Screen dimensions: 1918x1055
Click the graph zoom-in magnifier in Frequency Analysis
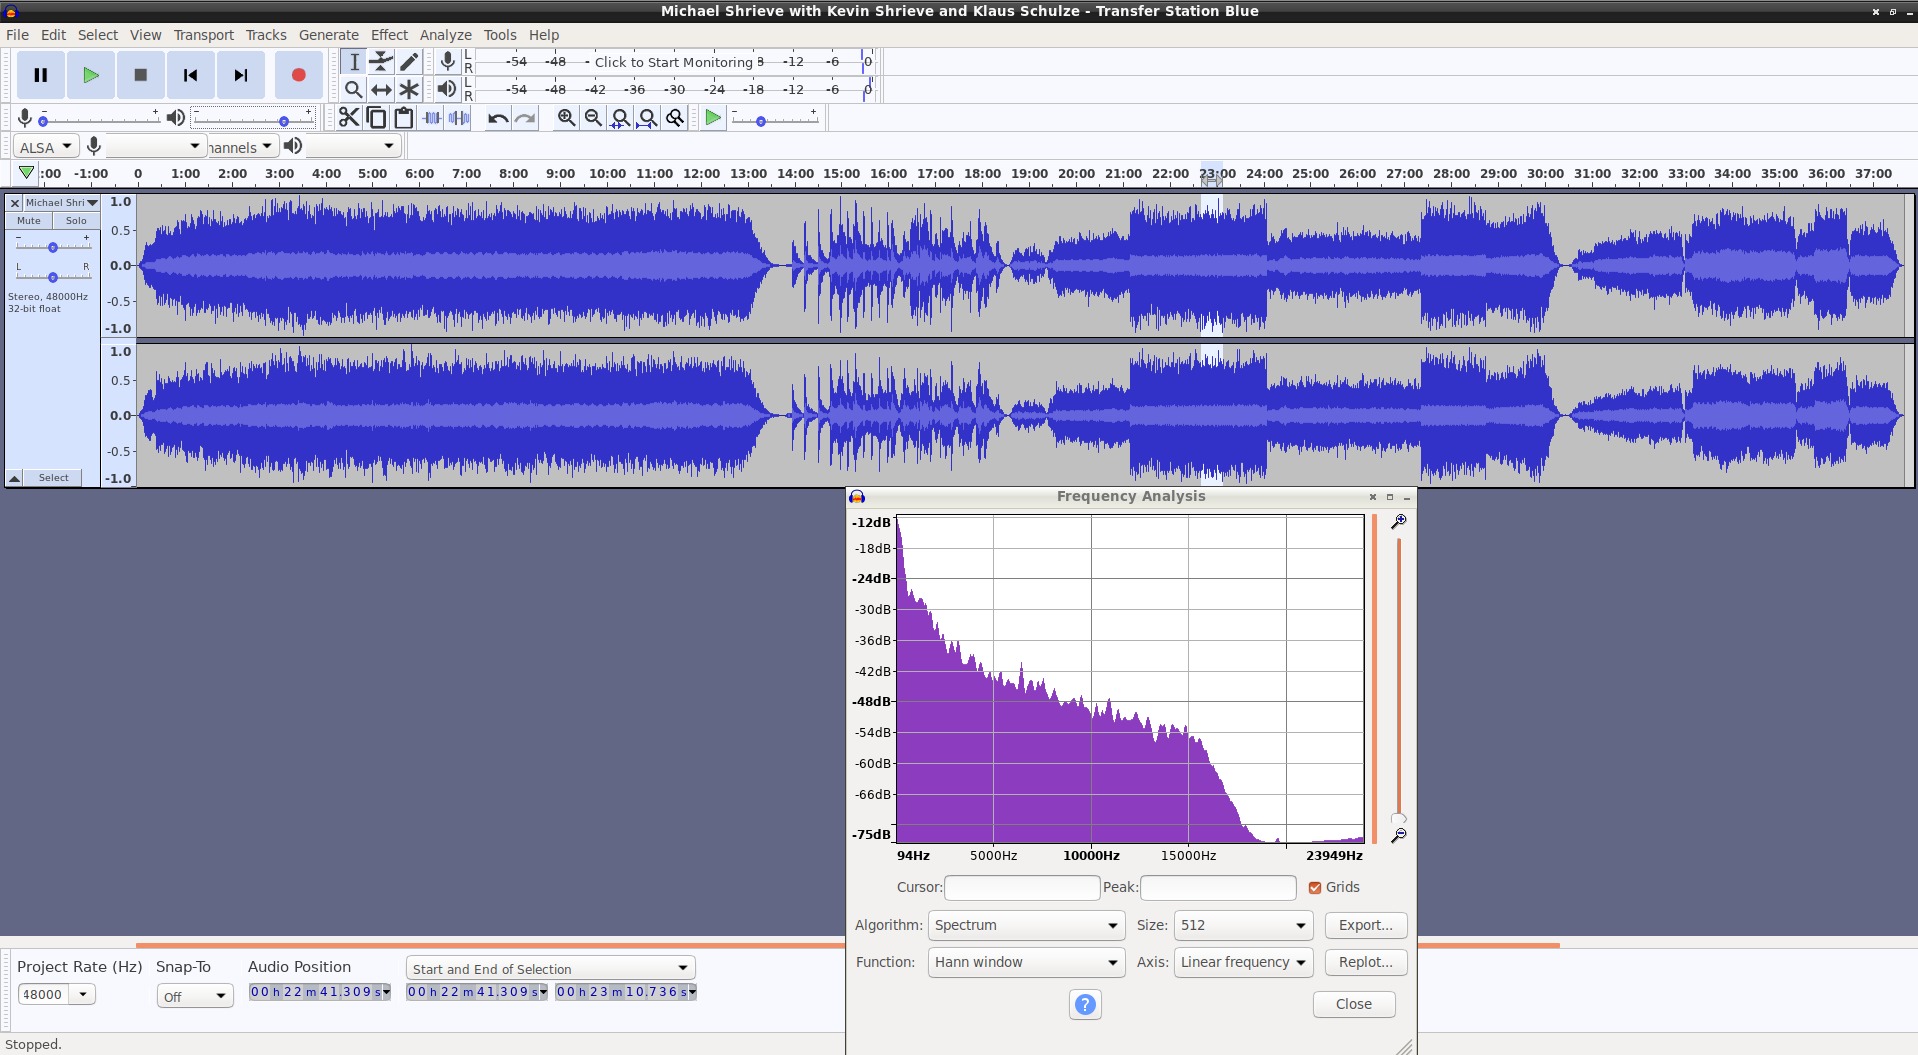point(1399,521)
